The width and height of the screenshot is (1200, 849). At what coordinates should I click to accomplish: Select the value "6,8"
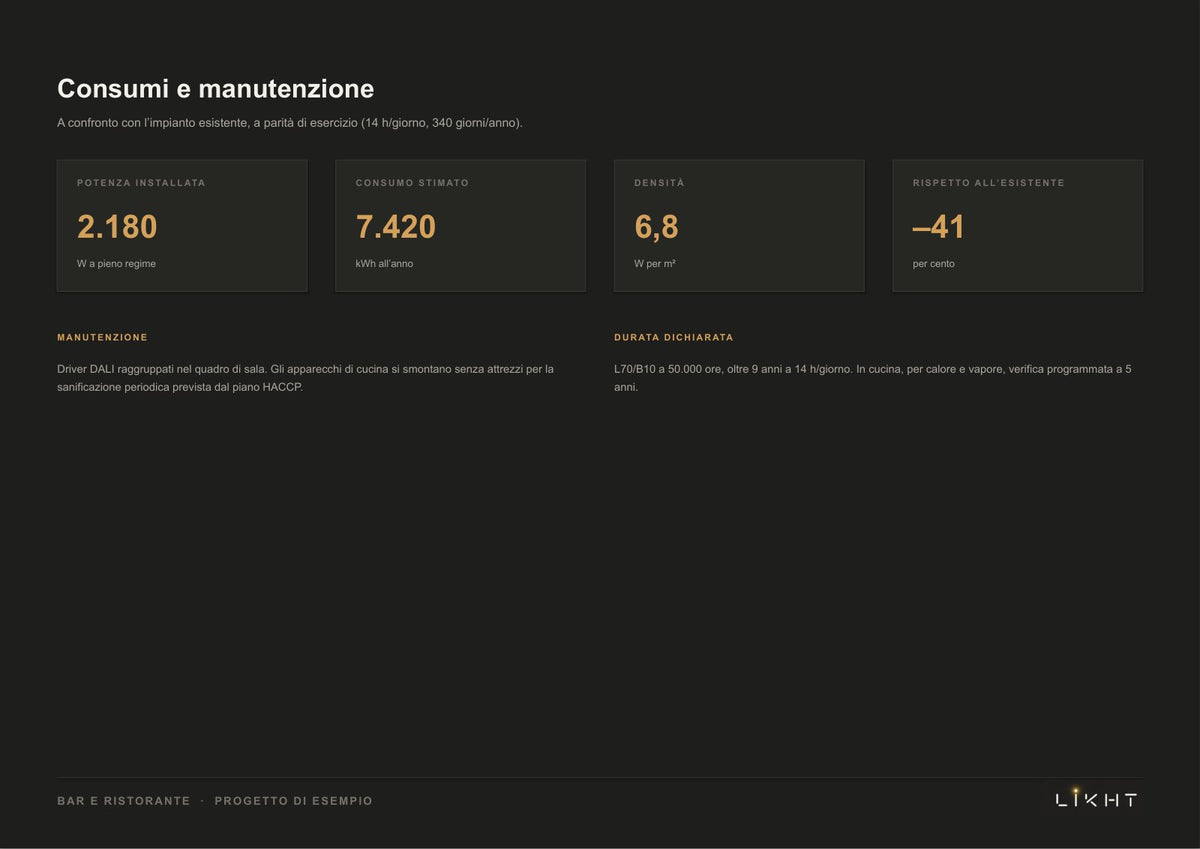(656, 227)
